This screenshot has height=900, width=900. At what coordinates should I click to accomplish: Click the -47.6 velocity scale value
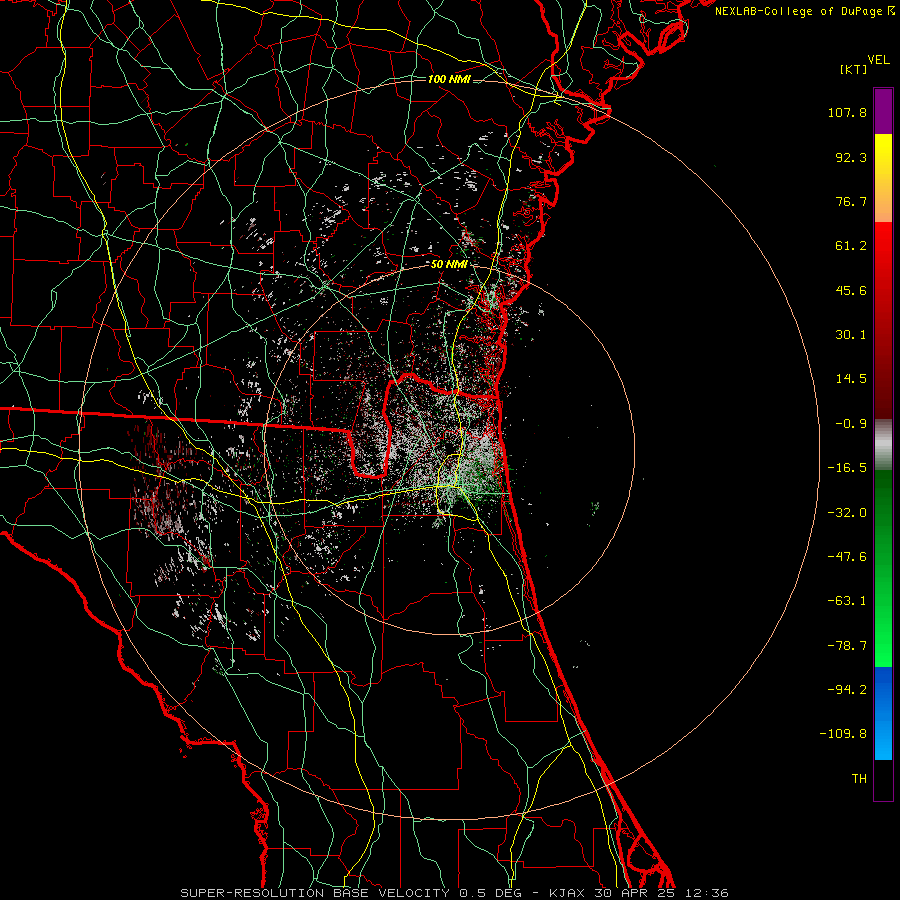pyautogui.click(x=847, y=557)
